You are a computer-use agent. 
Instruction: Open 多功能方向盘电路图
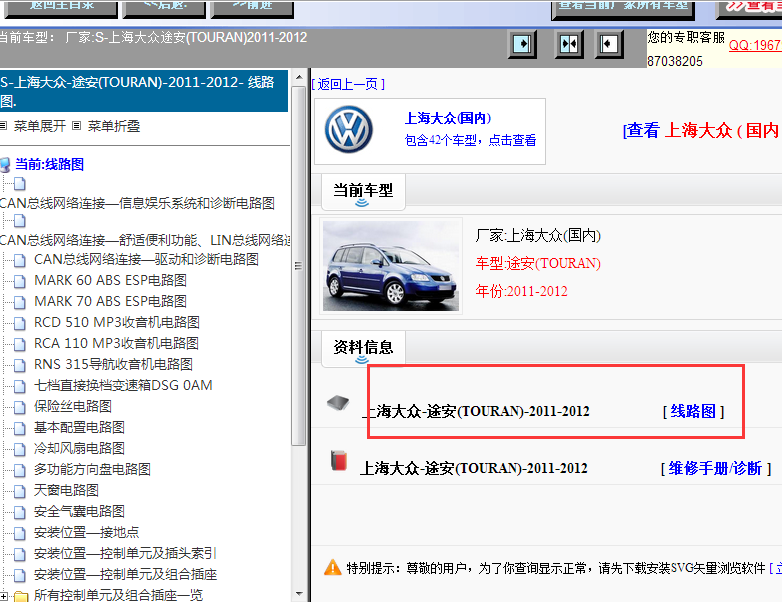[x=92, y=469]
